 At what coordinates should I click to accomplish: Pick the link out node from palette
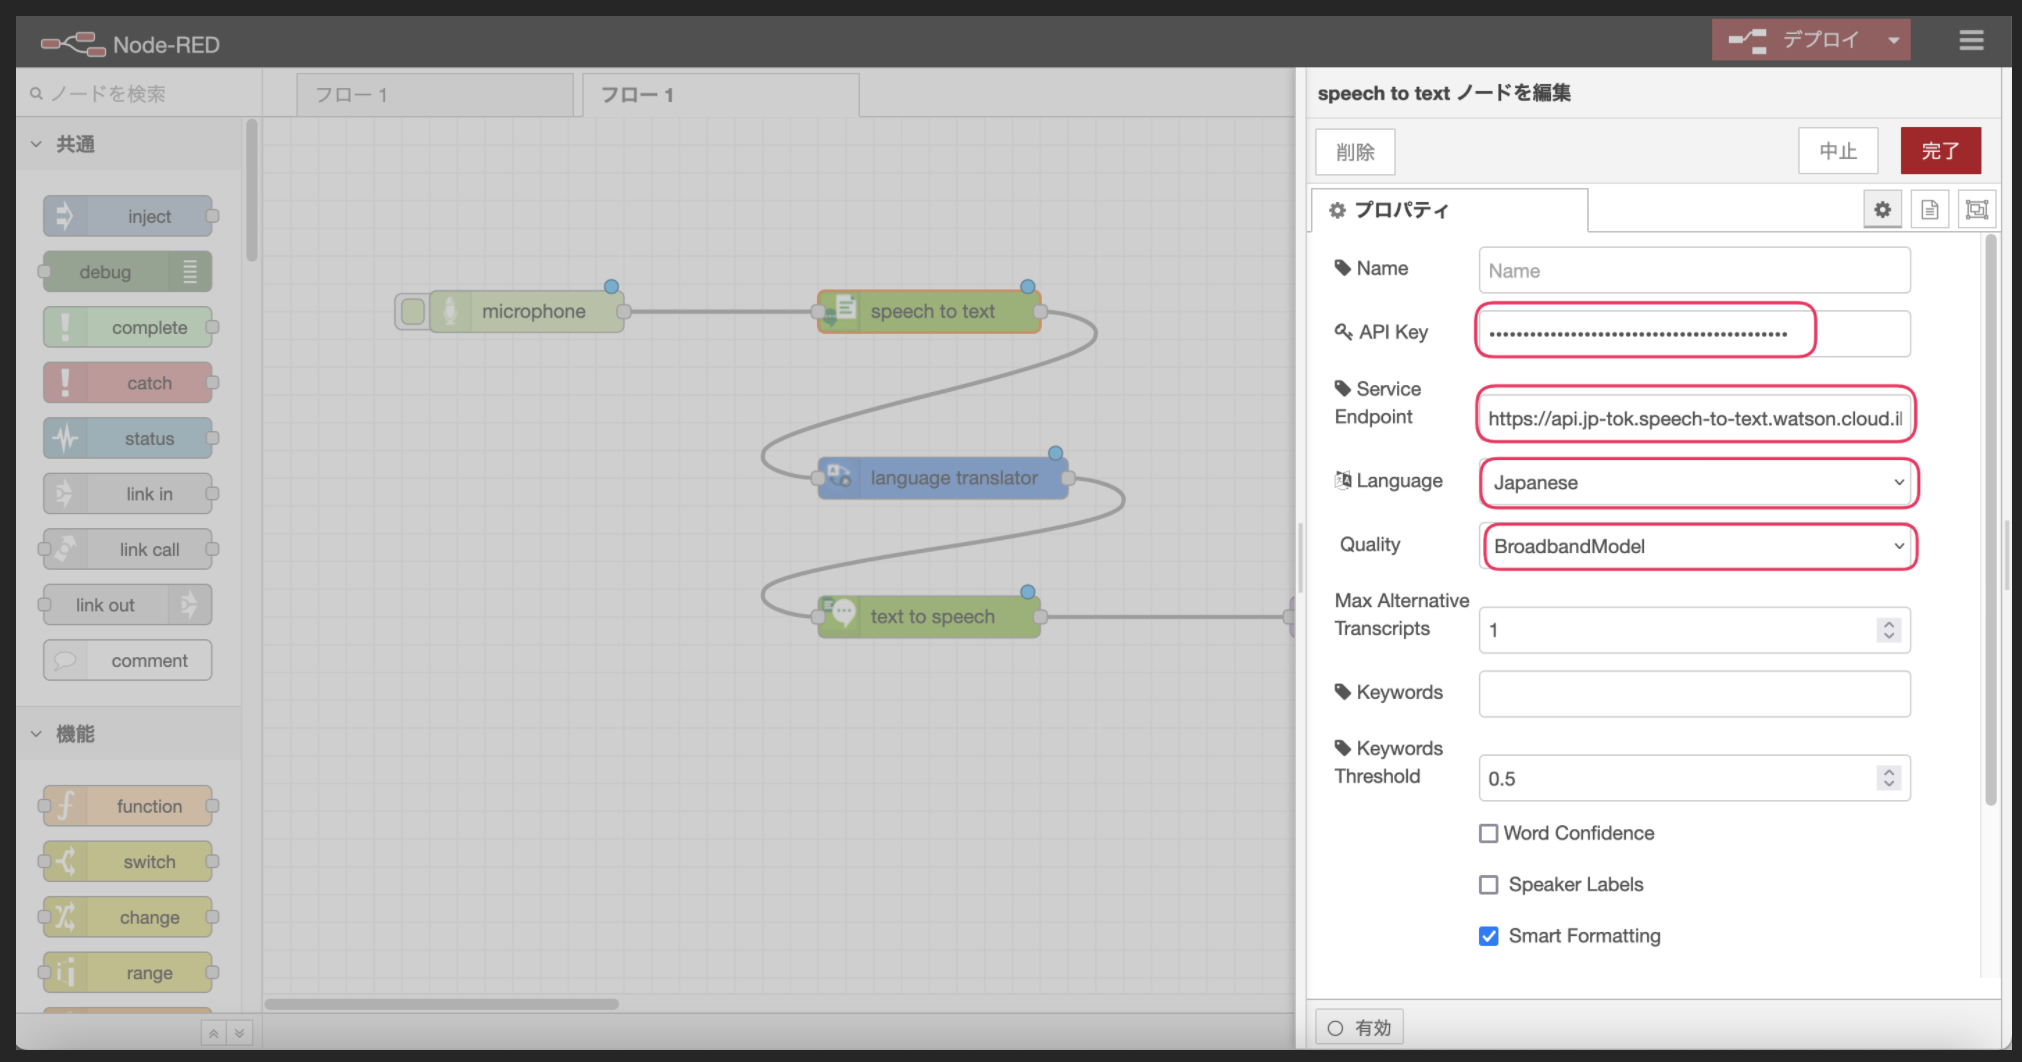click(x=128, y=605)
